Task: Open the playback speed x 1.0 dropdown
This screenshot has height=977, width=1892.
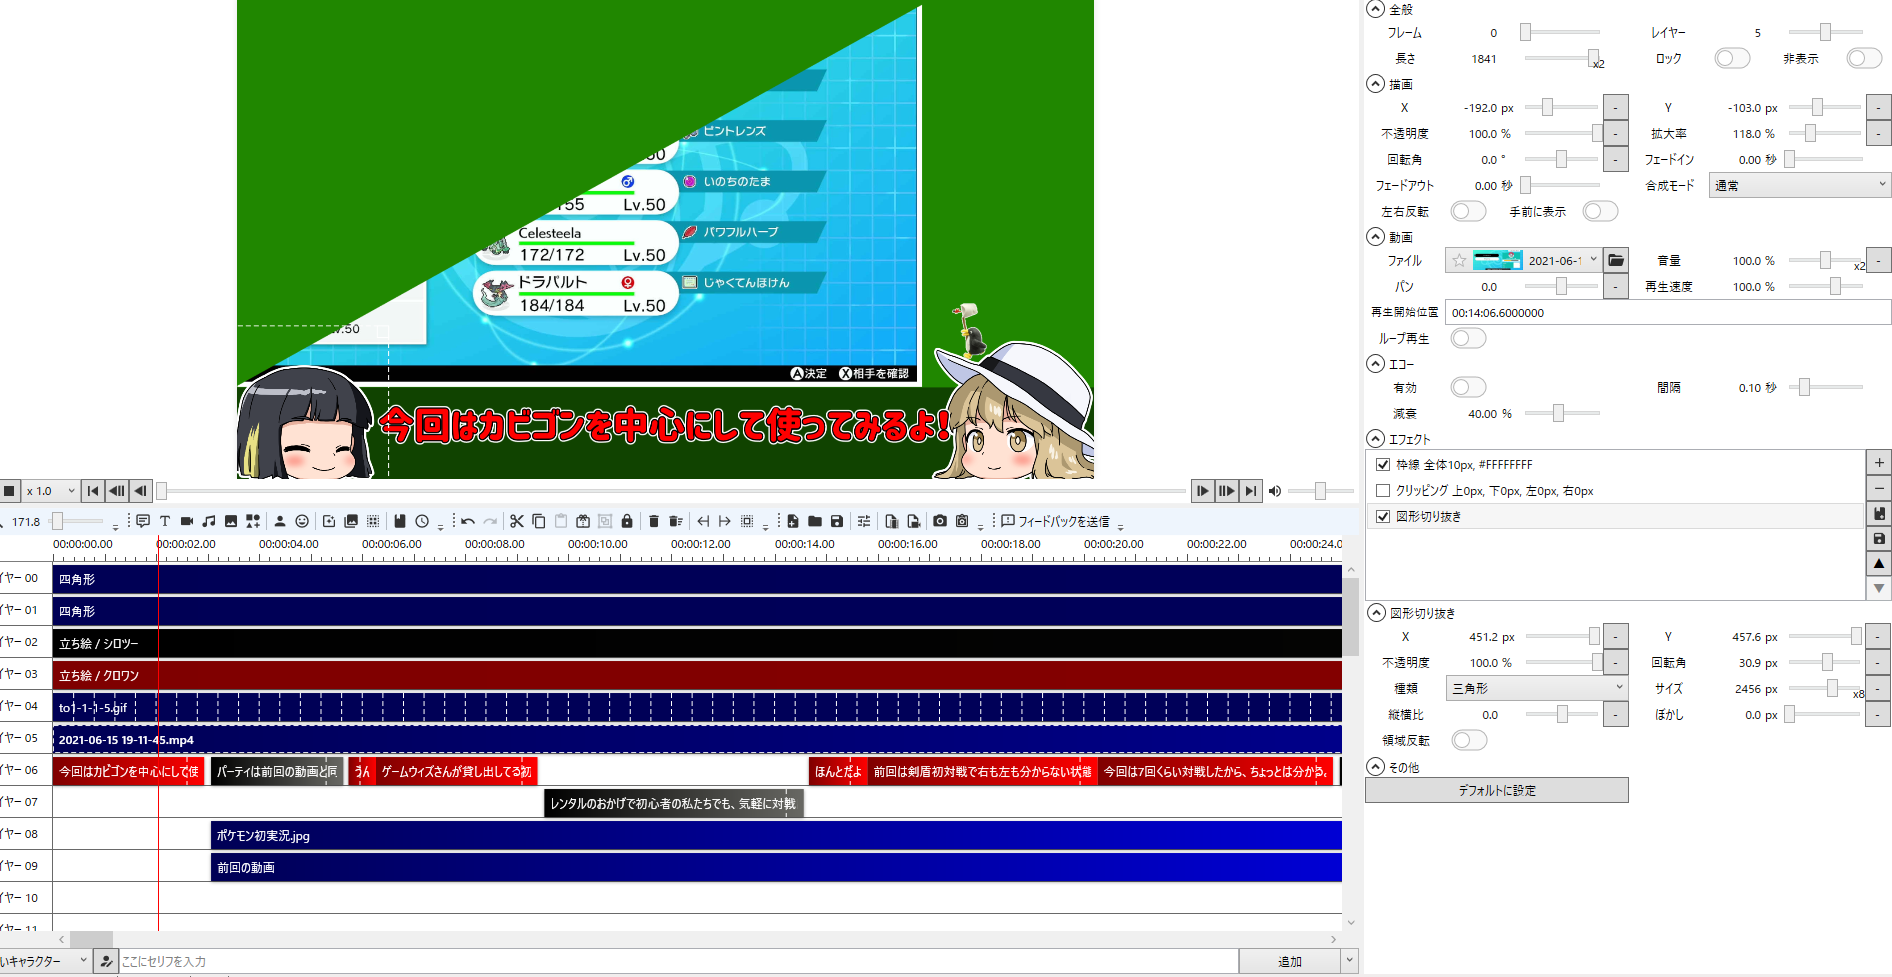Action: tap(50, 491)
